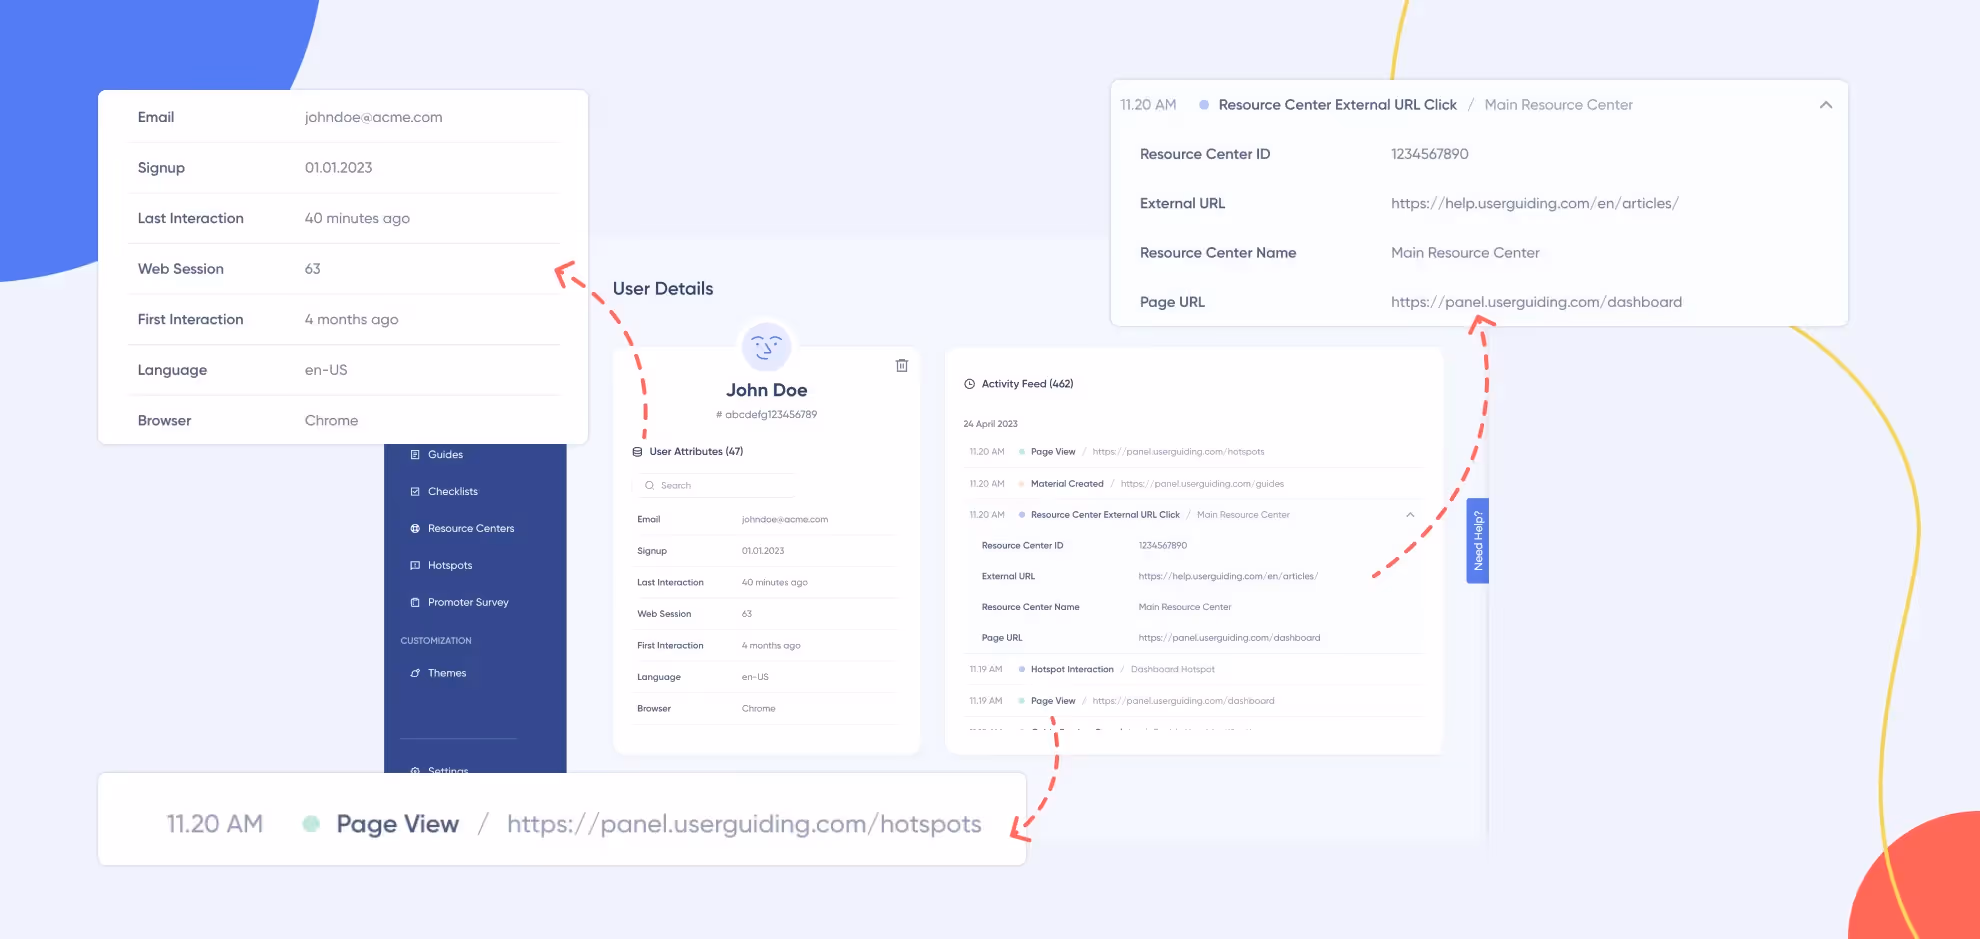Click the Guides sidebar icon
Image resolution: width=1980 pixels, height=939 pixels.
coord(415,455)
